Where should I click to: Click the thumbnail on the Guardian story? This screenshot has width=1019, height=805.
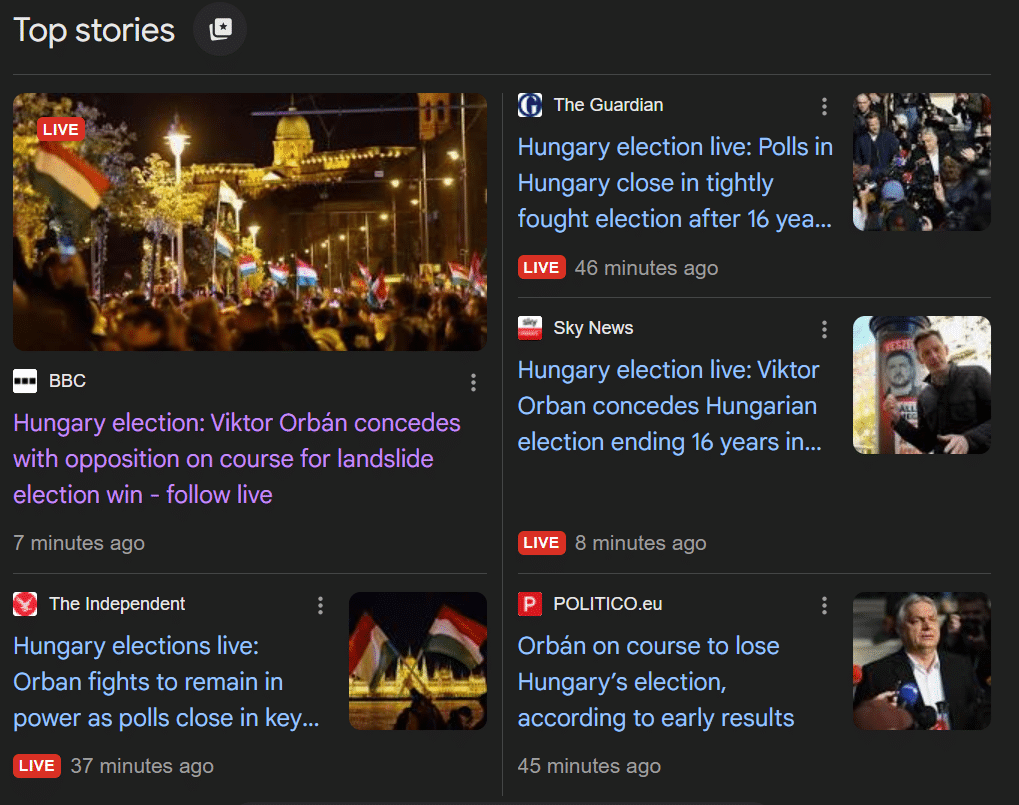tap(921, 162)
